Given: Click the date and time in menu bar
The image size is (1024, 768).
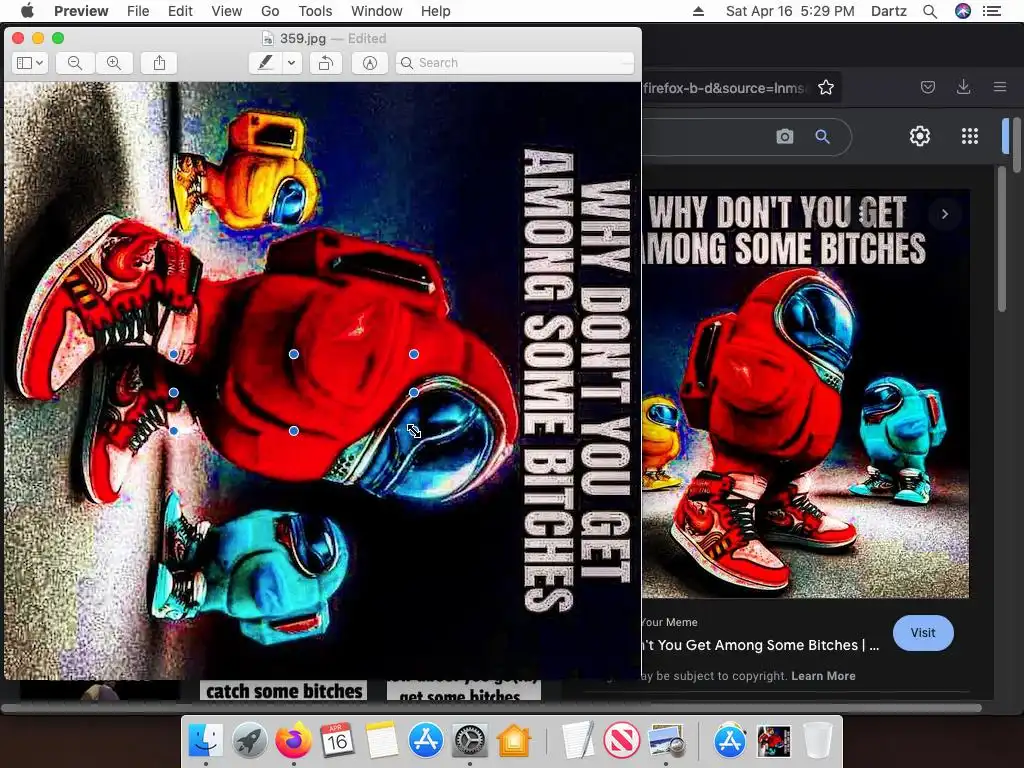Looking at the screenshot, I should [790, 11].
